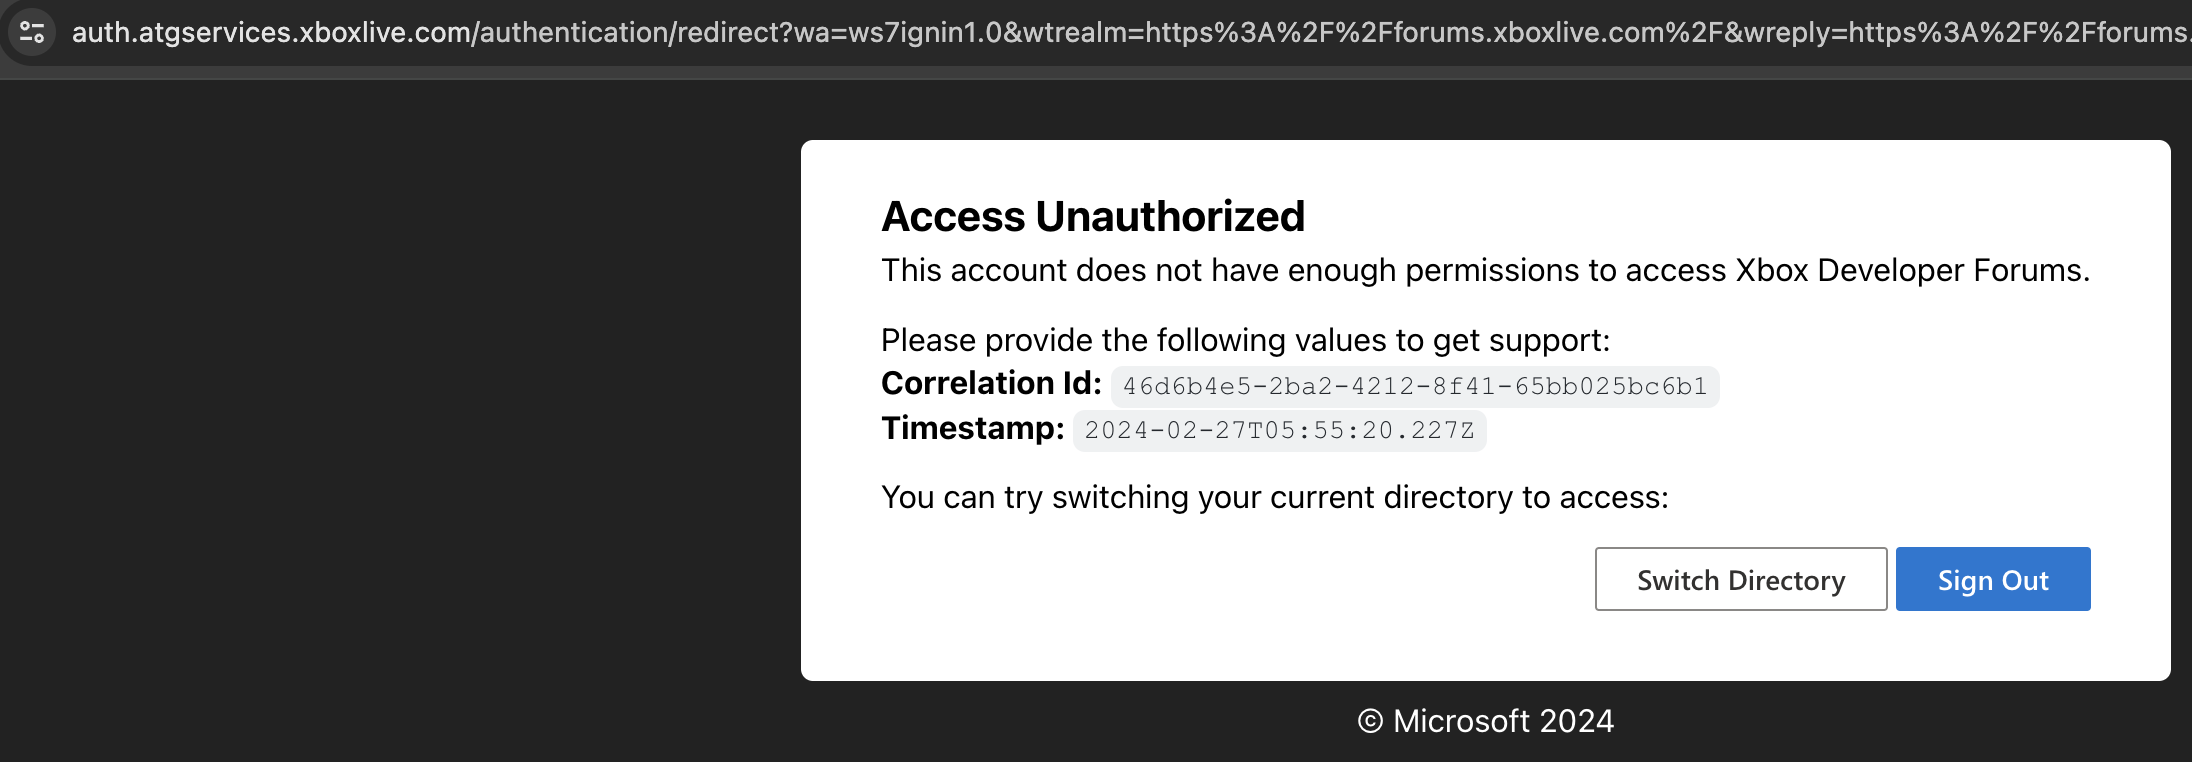Image resolution: width=2192 pixels, height=762 pixels.
Task: Switch directory to access the forums
Action: click(1740, 579)
